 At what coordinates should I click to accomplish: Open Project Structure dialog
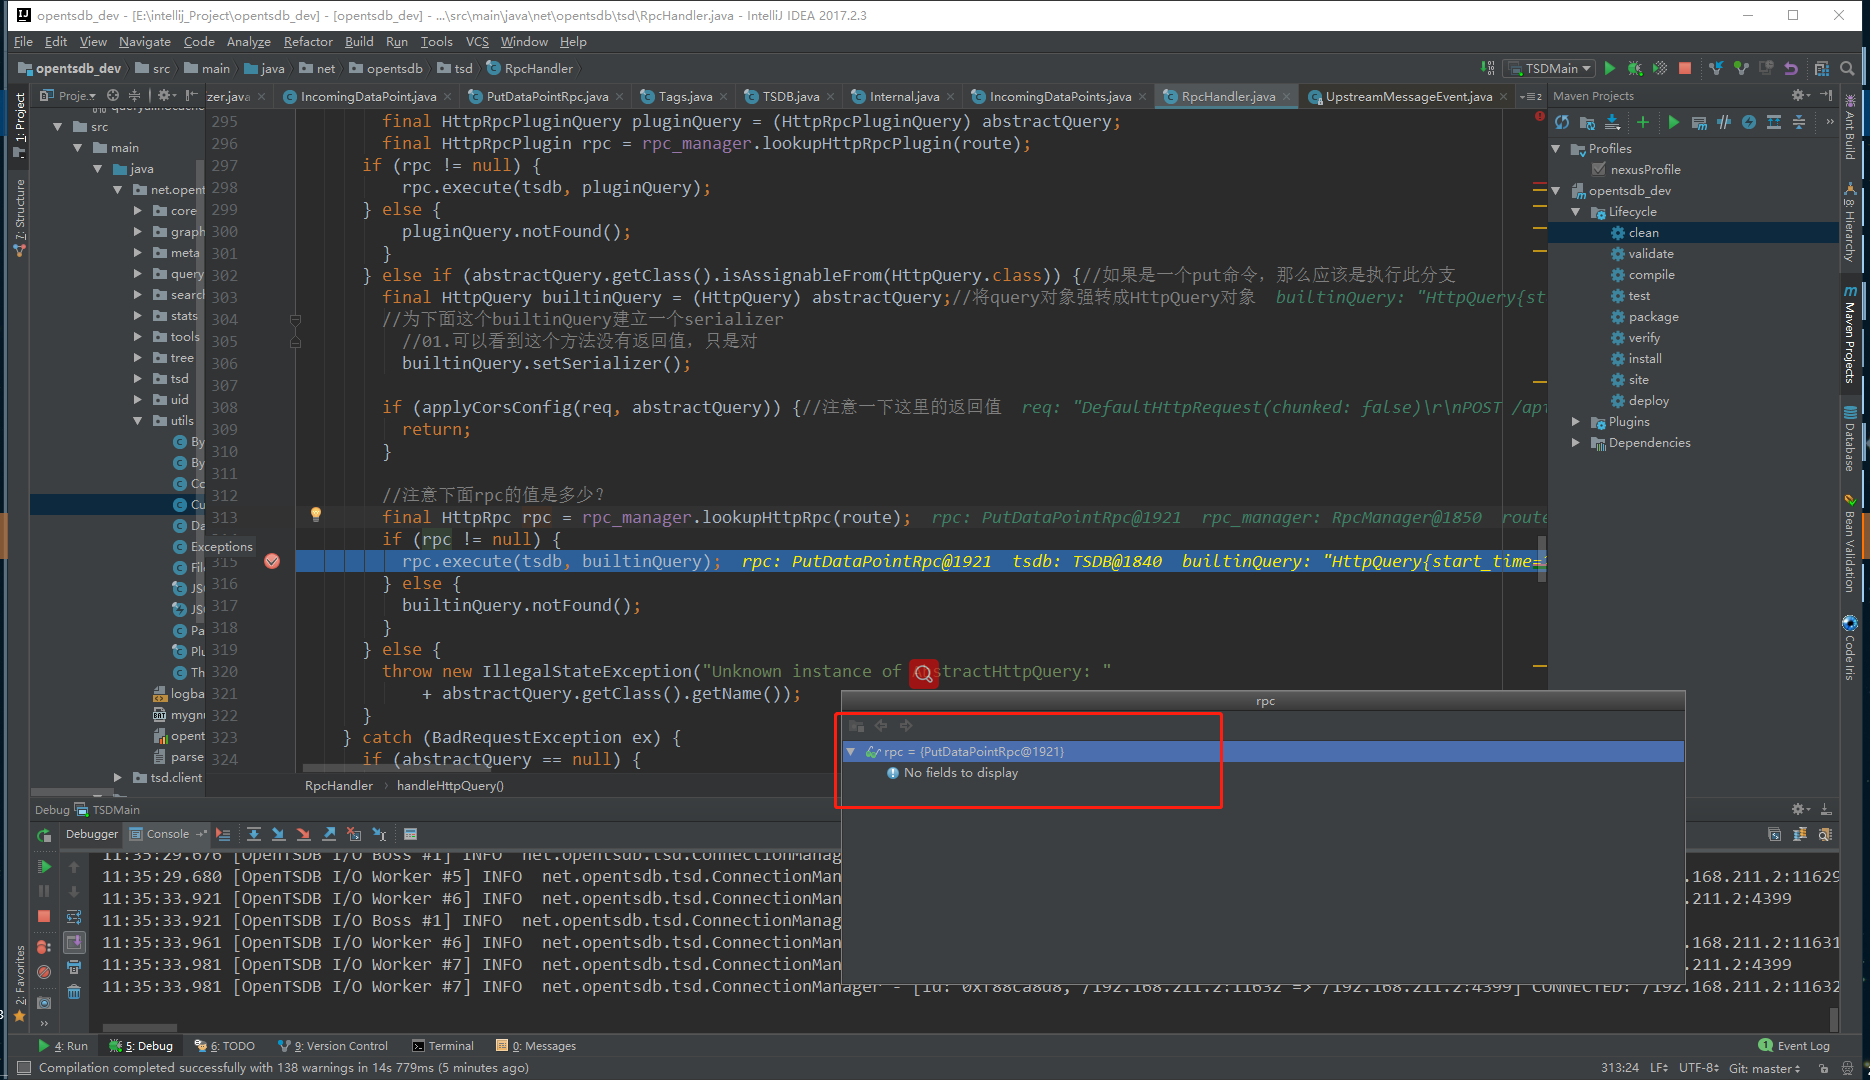pyautogui.click(x=1822, y=68)
